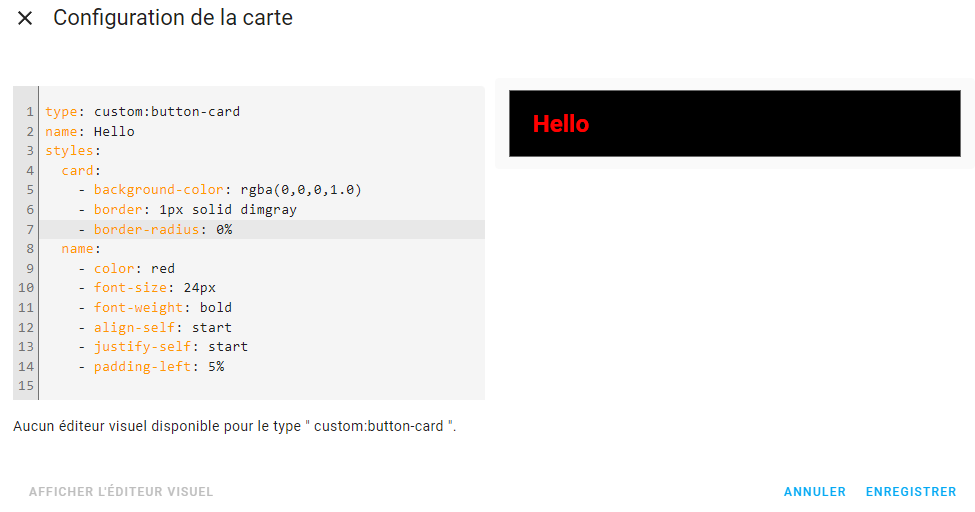
Task: Click the ANNULER button
Action: pyautogui.click(x=814, y=492)
